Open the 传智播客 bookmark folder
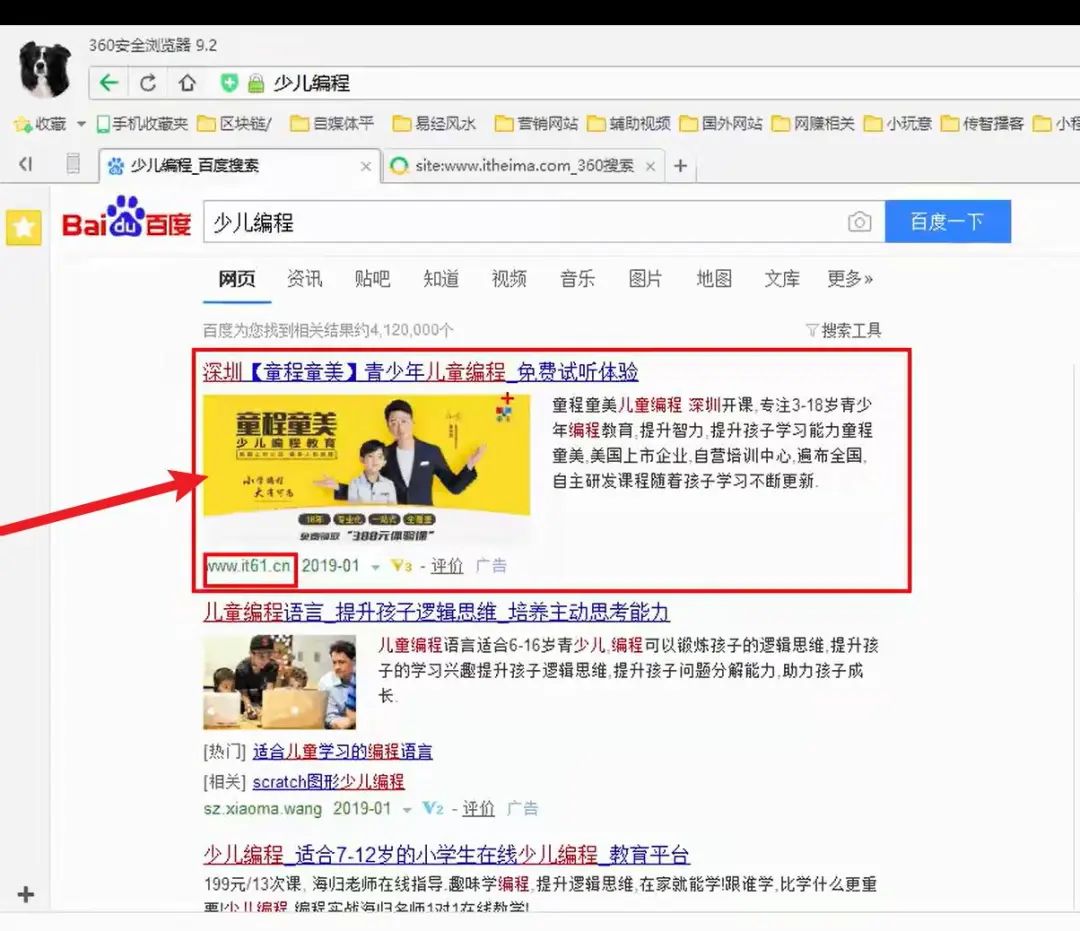The height and width of the screenshot is (931, 1080). [983, 124]
